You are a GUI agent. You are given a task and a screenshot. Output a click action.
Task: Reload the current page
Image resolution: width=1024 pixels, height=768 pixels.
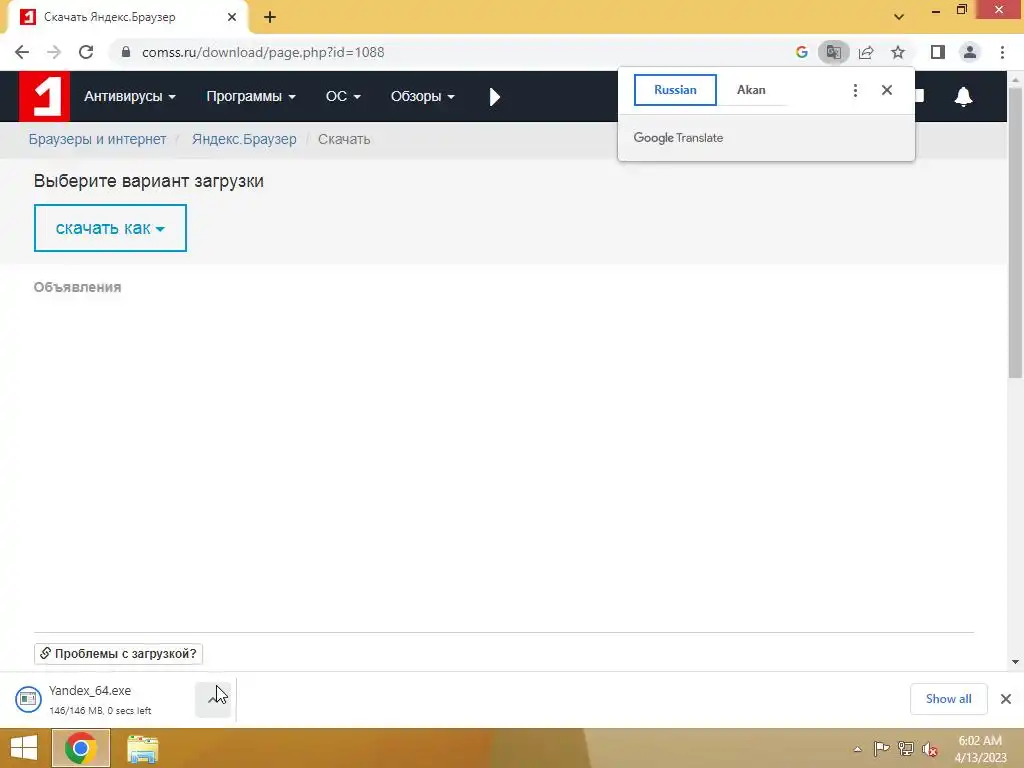tap(86, 52)
